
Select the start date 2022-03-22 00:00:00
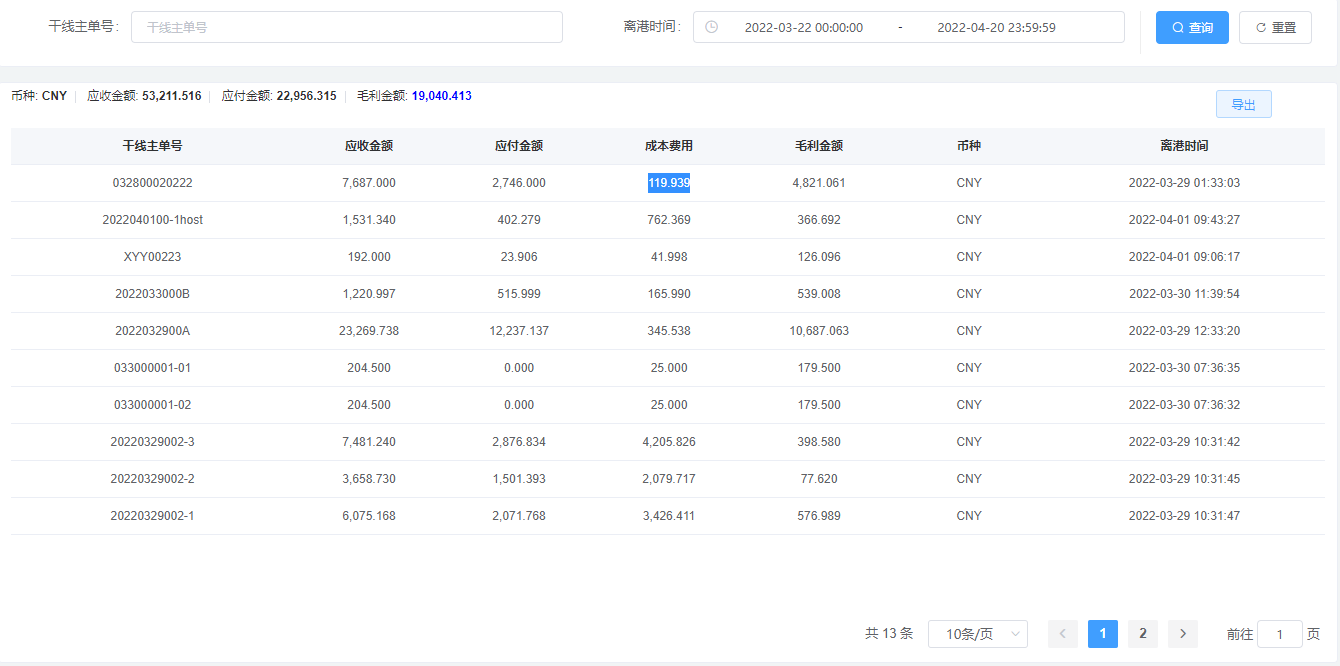click(803, 28)
